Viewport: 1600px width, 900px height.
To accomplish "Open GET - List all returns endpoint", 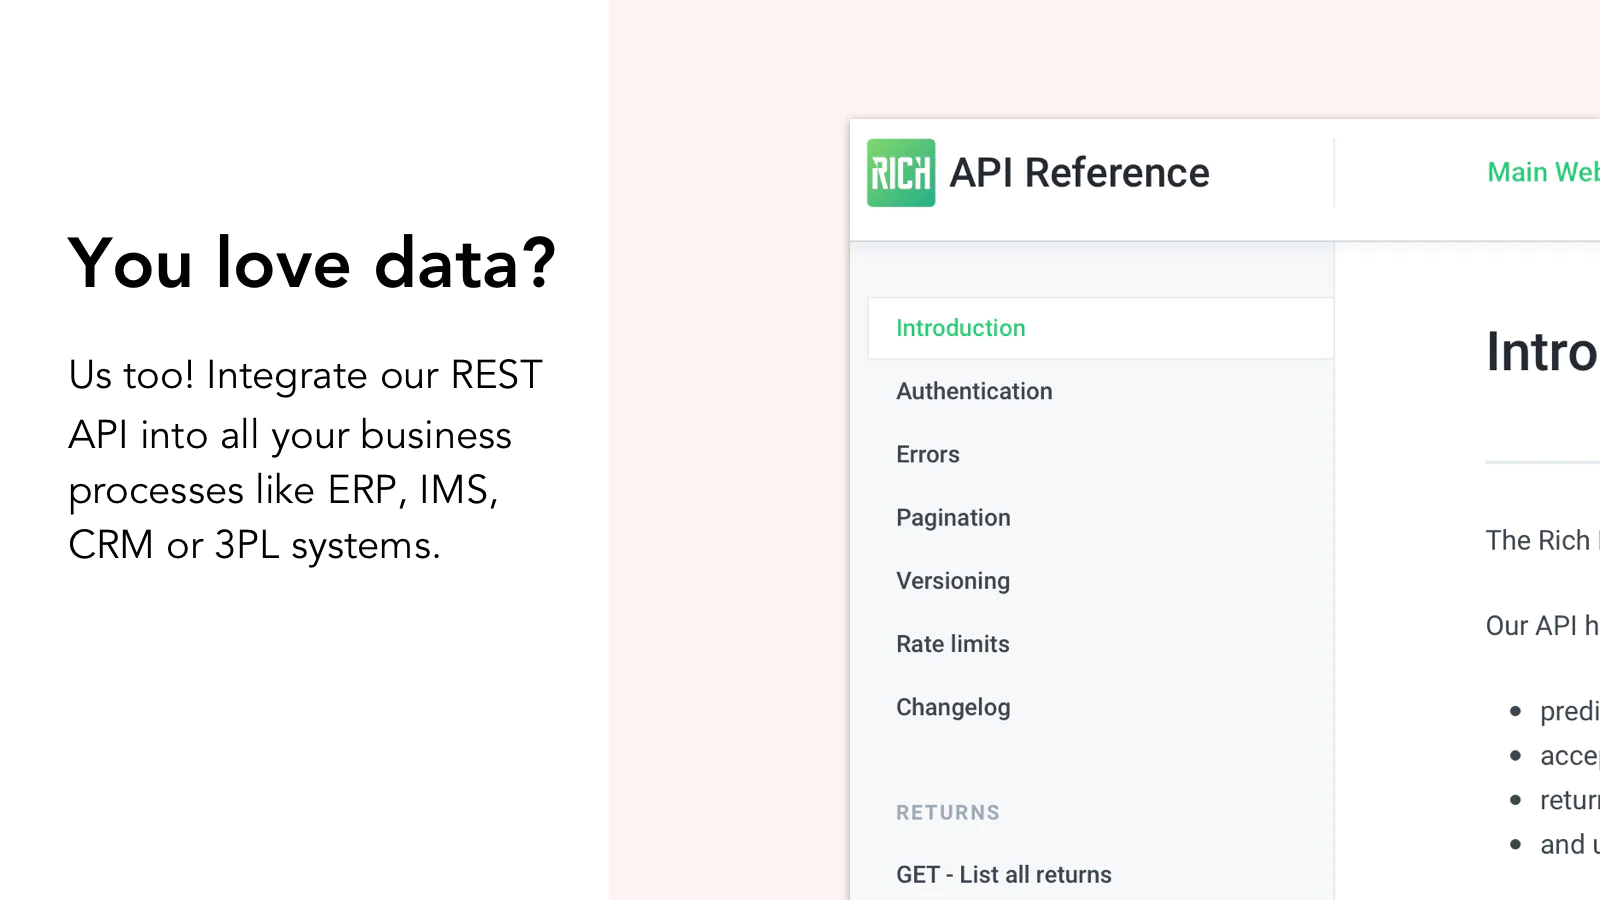I will pyautogui.click(x=1003, y=875).
